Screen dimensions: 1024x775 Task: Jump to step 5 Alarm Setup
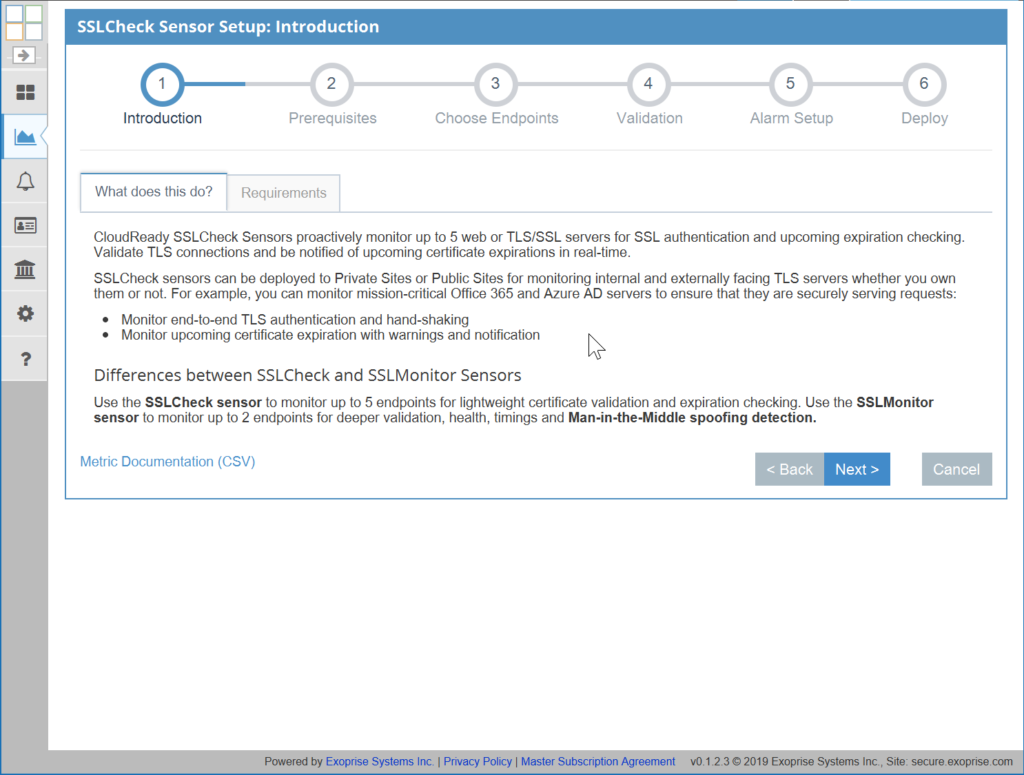pos(790,85)
